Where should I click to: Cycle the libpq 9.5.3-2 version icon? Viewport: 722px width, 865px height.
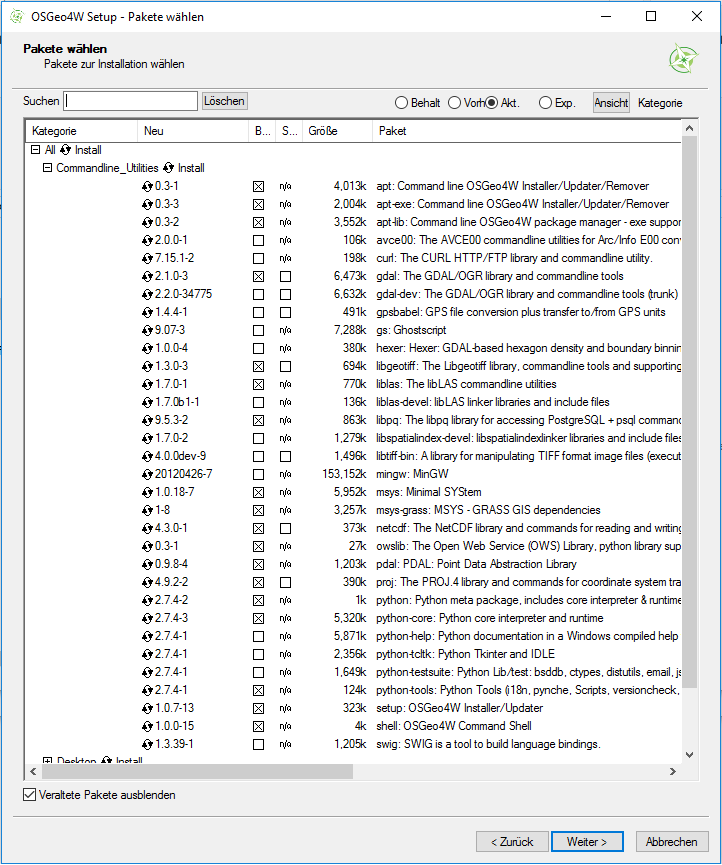tap(147, 420)
